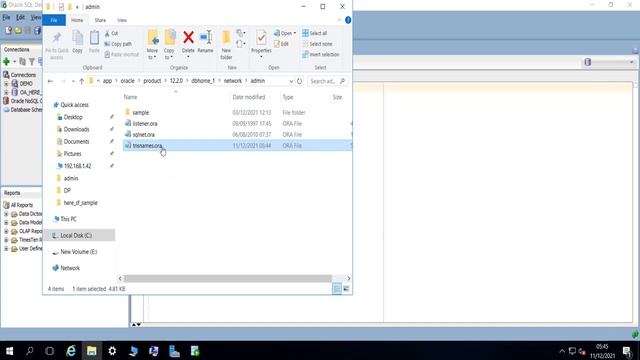
Task: Open the address bar history dropdown
Action: click(291, 81)
